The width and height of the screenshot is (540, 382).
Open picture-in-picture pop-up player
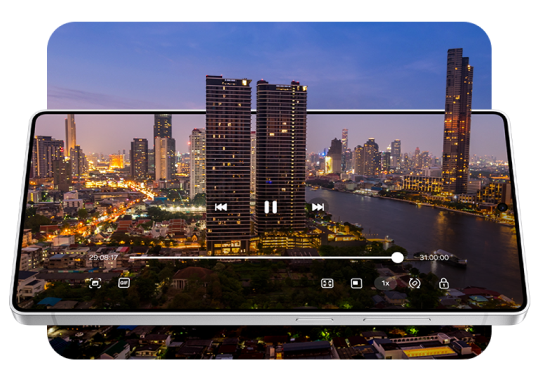coord(356,283)
